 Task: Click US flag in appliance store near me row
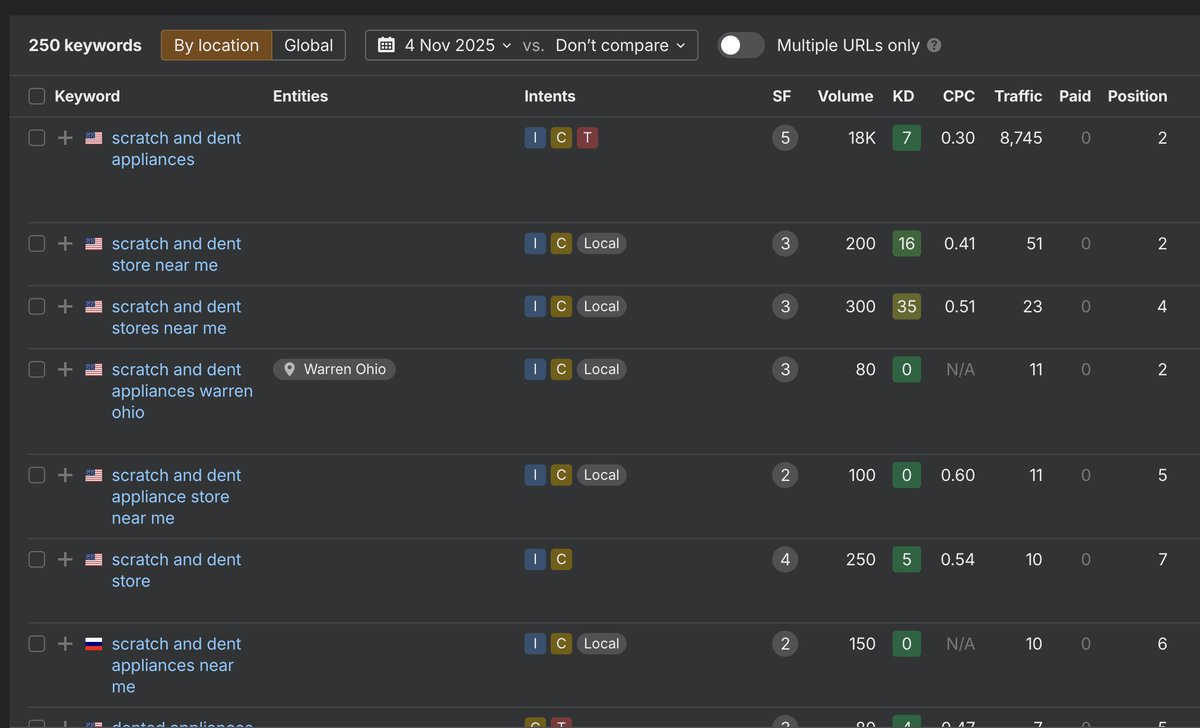(x=94, y=475)
